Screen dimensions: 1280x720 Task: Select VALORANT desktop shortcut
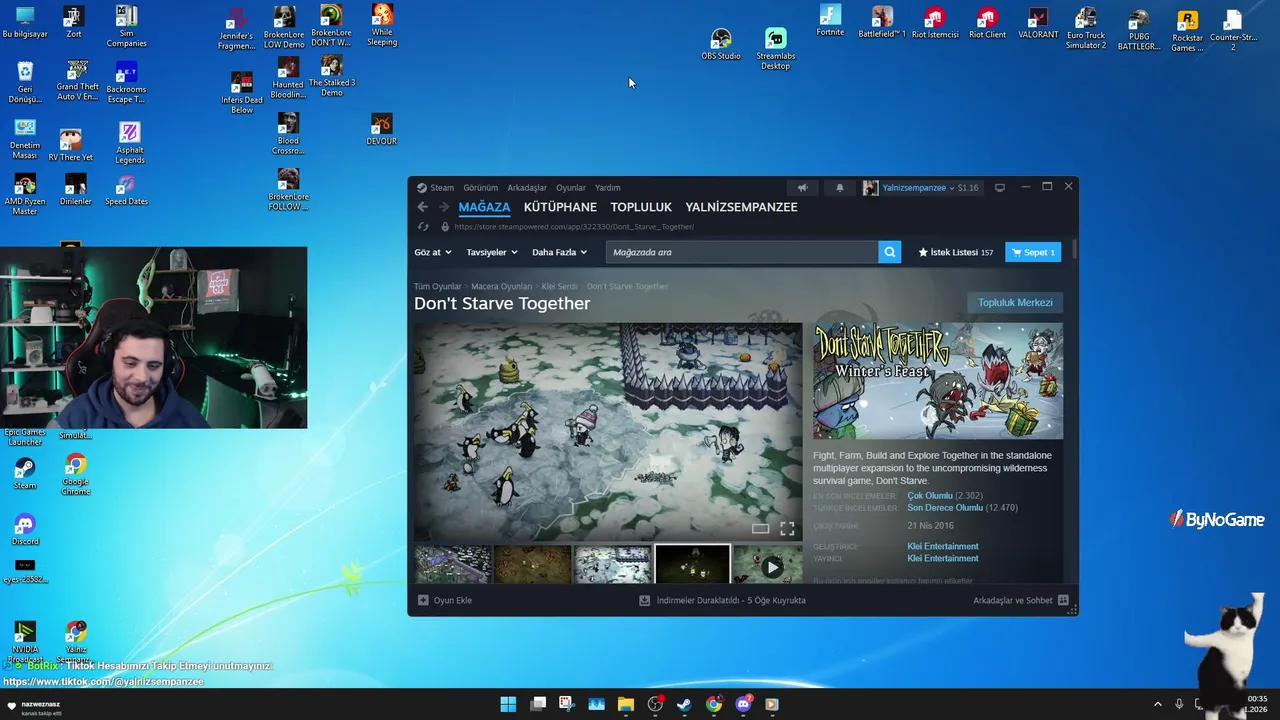(1038, 23)
